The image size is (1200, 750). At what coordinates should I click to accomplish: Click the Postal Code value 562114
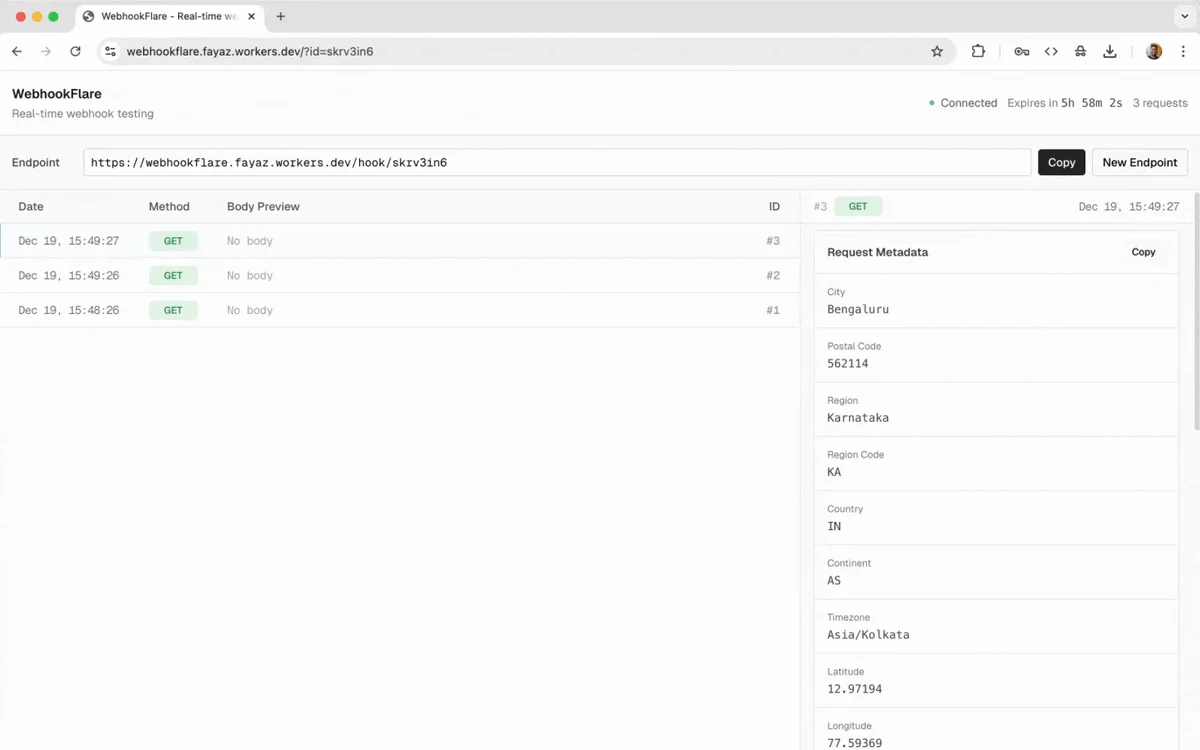848,364
